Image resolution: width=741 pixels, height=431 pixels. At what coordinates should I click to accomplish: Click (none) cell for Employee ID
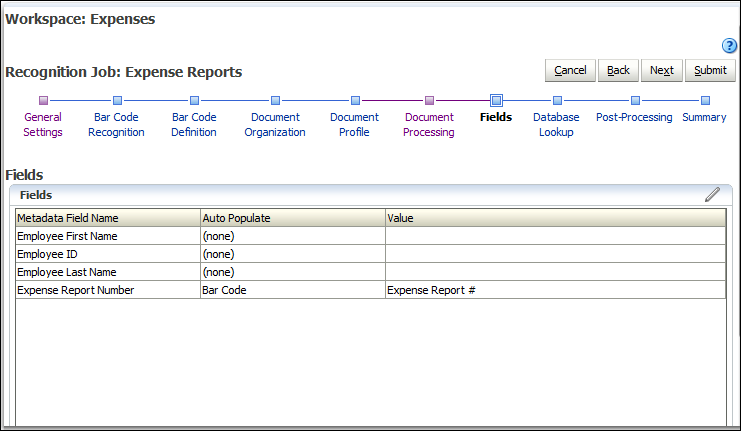click(x=293, y=254)
